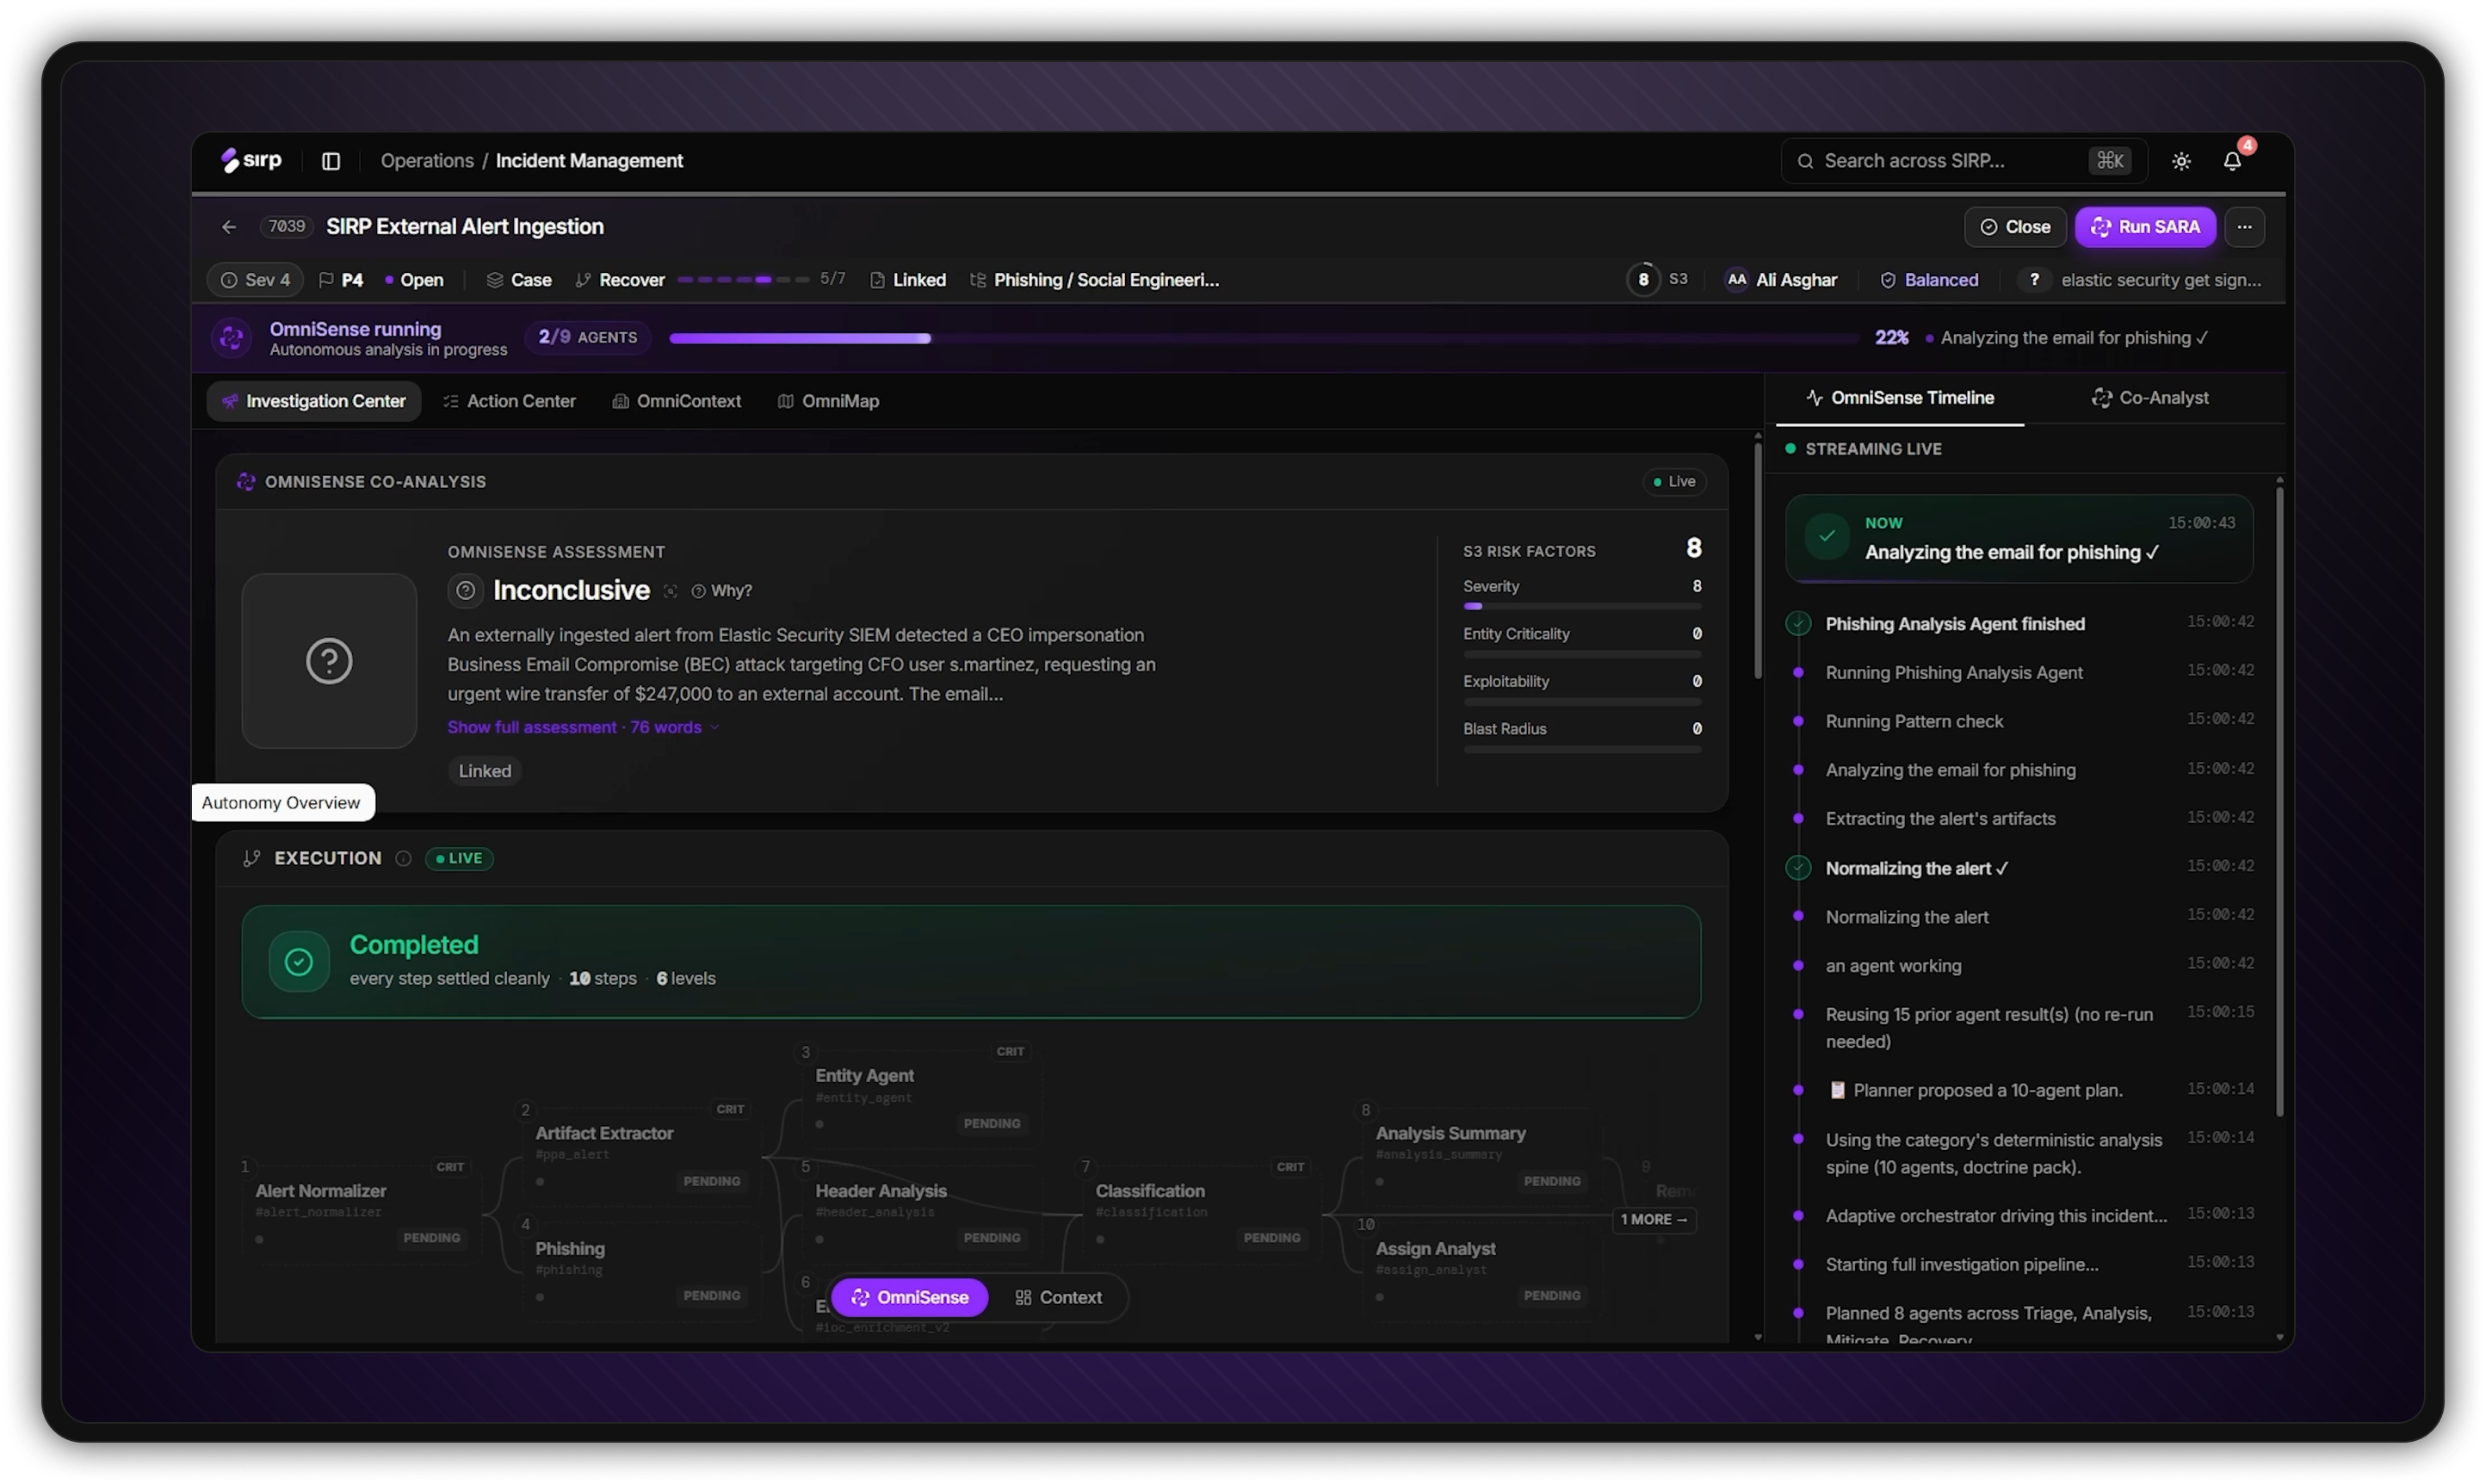
Task: Click the Normalizing the alert ✓ check icon
Action: pos(1798,868)
